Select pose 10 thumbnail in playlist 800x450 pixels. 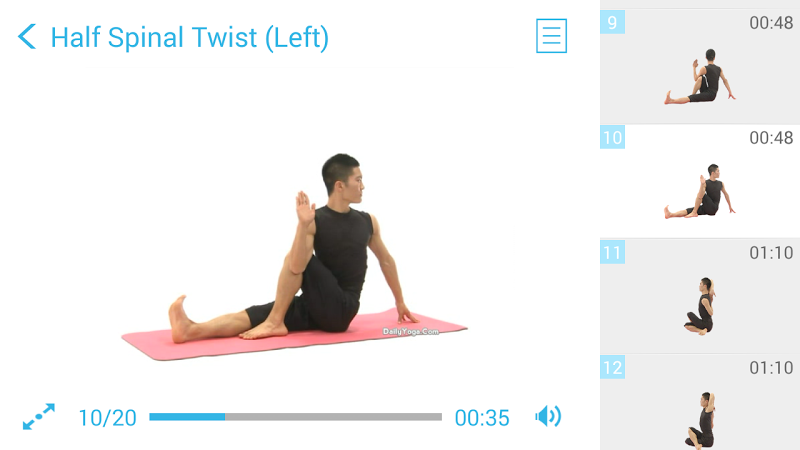click(x=700, y=181)
